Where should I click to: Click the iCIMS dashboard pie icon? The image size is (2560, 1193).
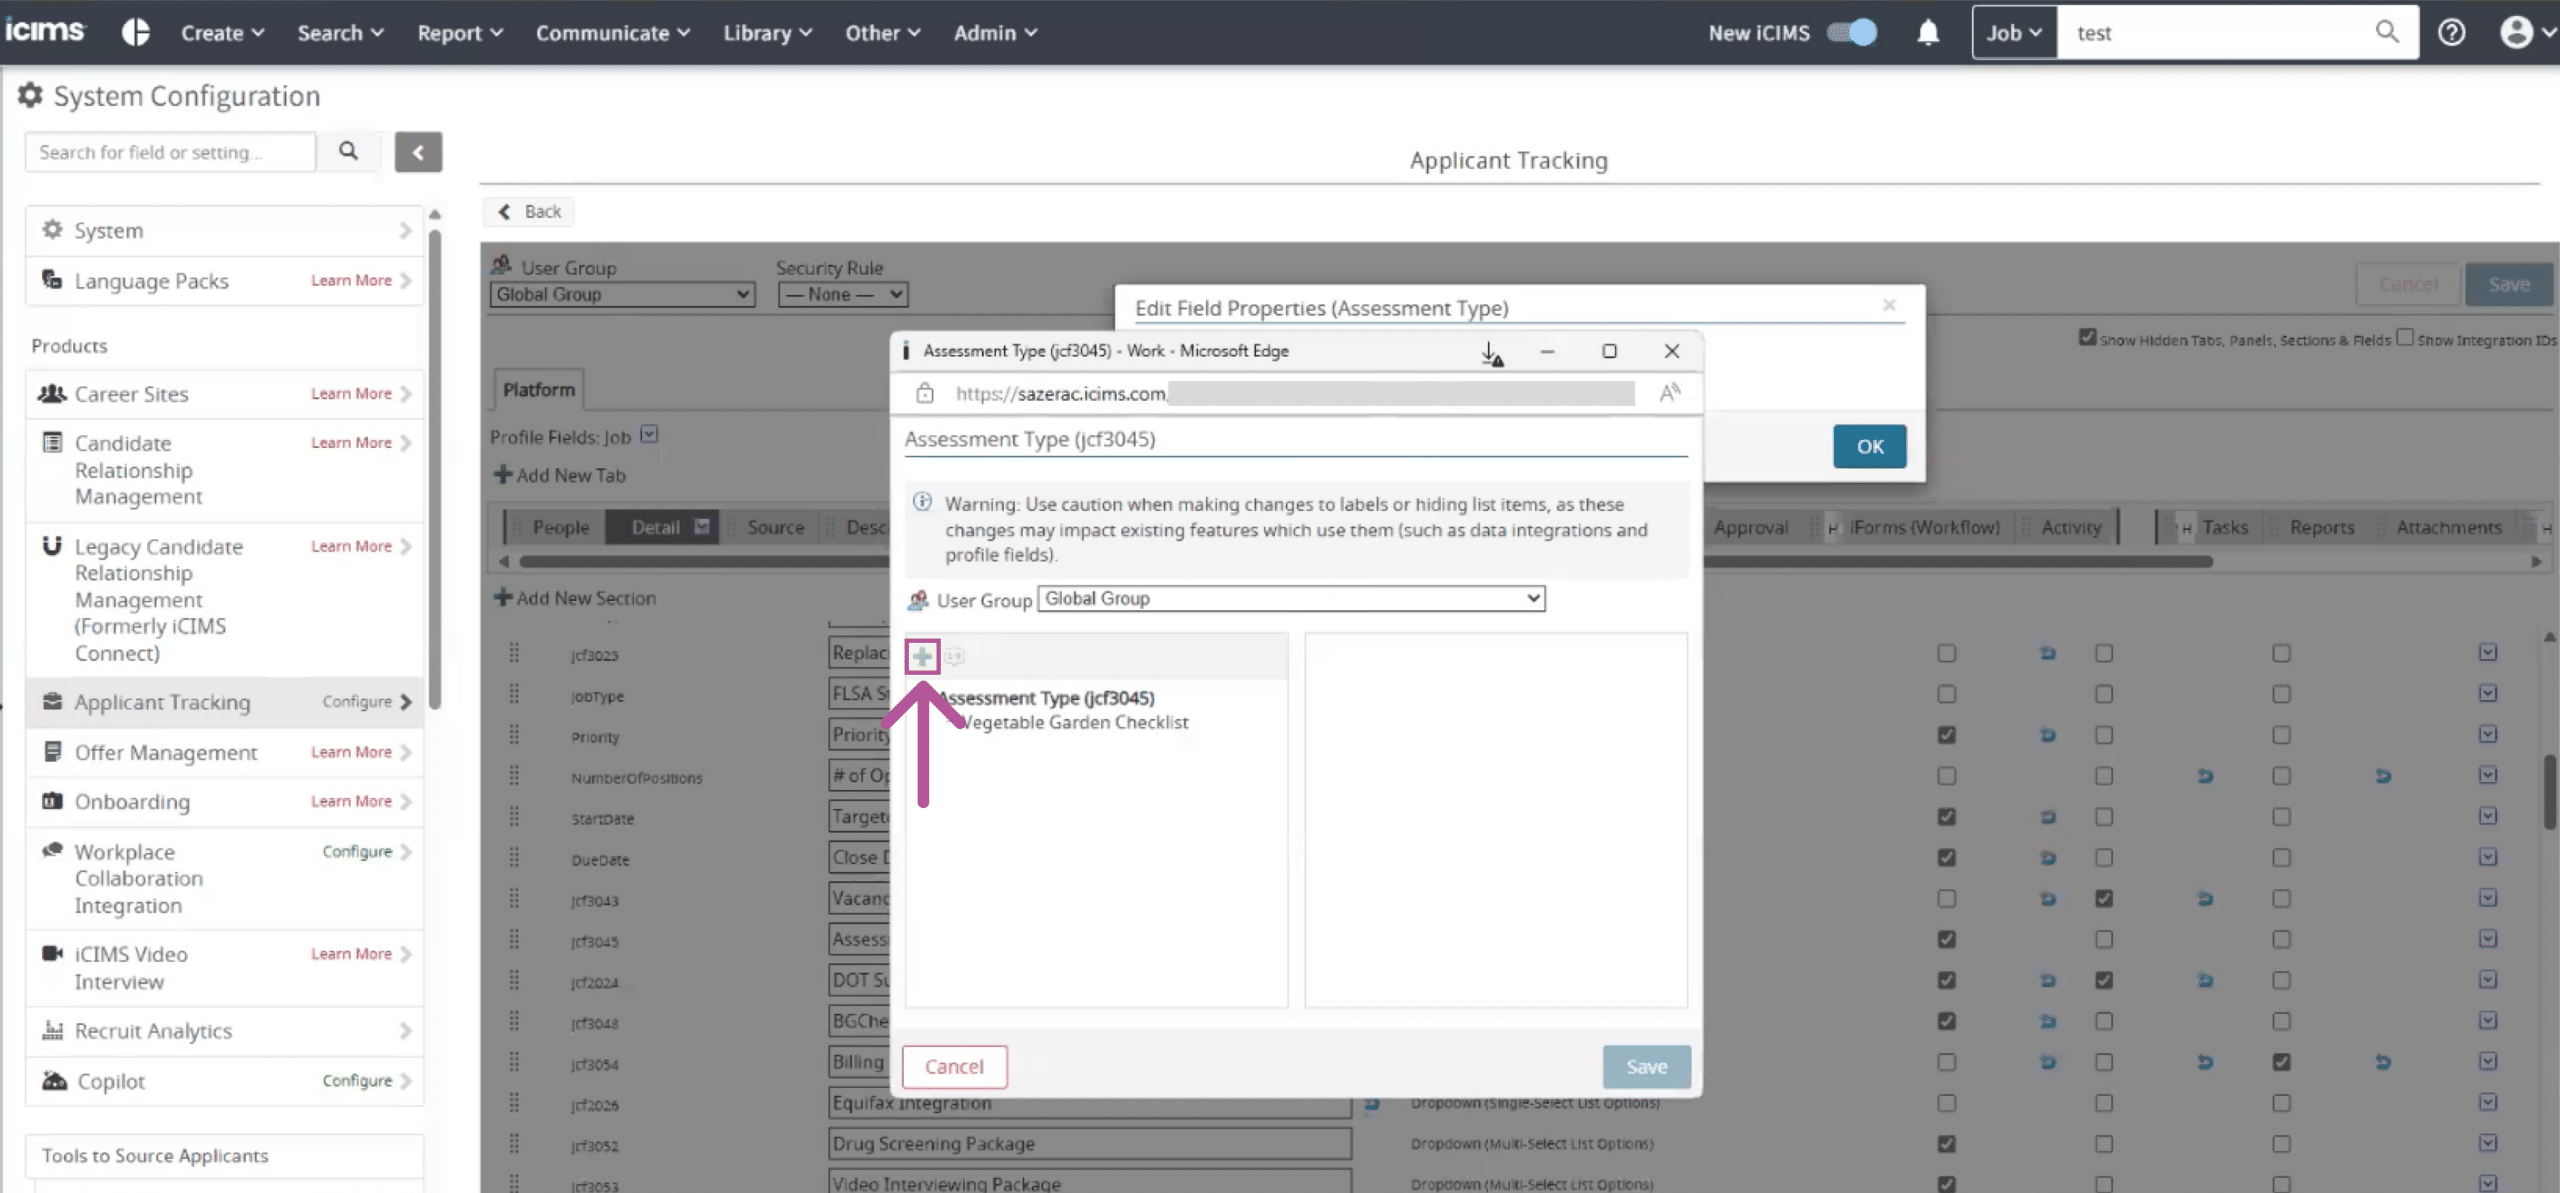tap(136, 33)
